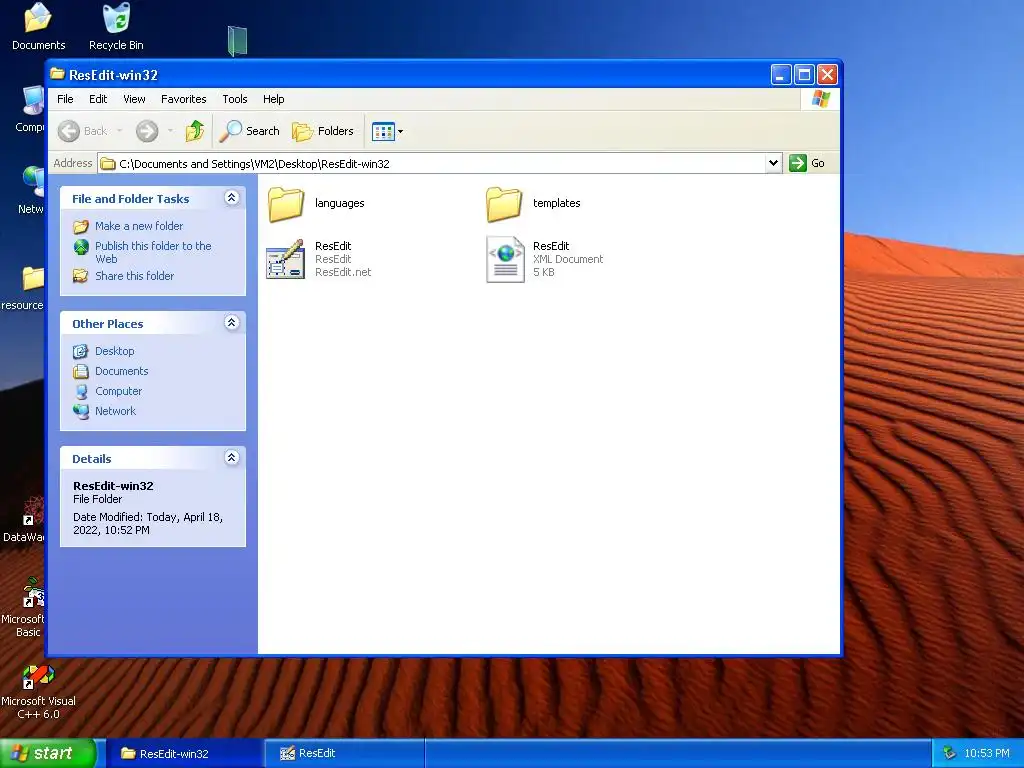Screen dimensions: 1024x768
Task: Open the Help menu
Action: [274, 99]
